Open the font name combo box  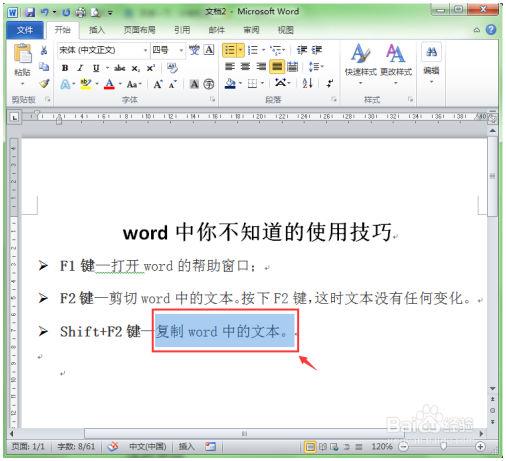[103, 50]
